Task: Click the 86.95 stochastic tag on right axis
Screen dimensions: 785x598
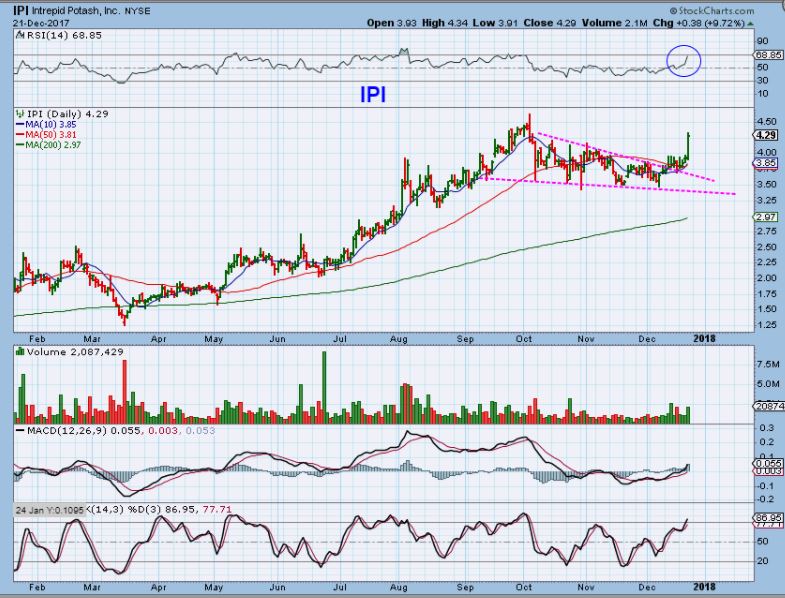Action: pyautogui.click(x=767, y=517)
